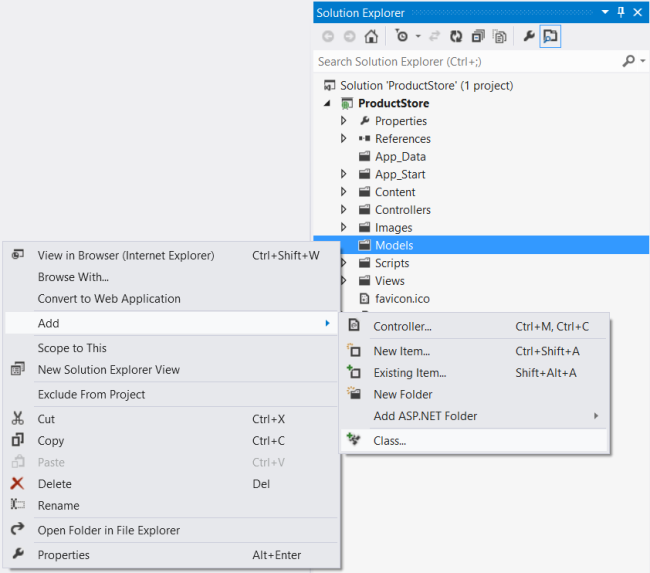The height and width of the screenshot is (573, 650).
Task: Select the favicon.ico file in the tree
Action: [x=402, y=298]
